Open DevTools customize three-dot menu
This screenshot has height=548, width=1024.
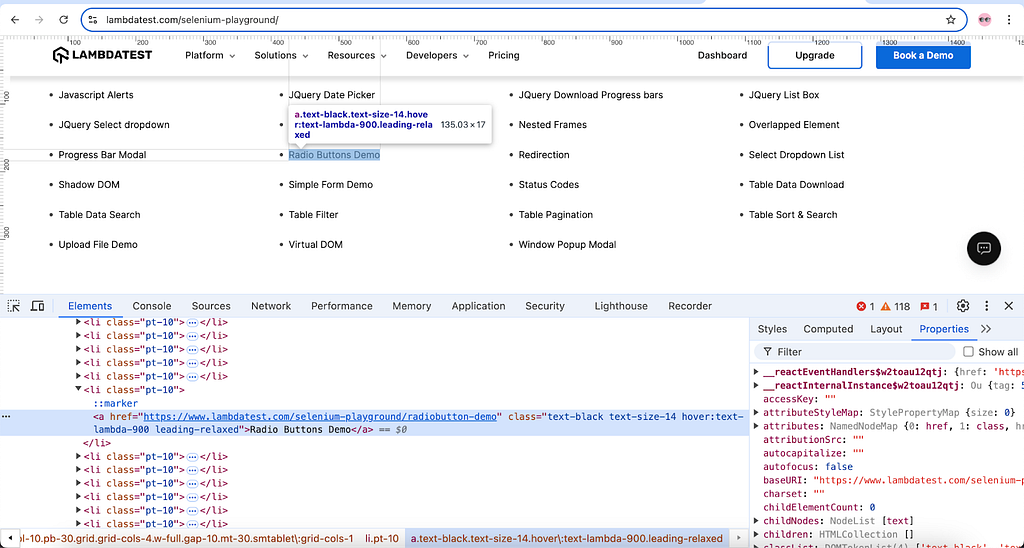pos(987,306)
